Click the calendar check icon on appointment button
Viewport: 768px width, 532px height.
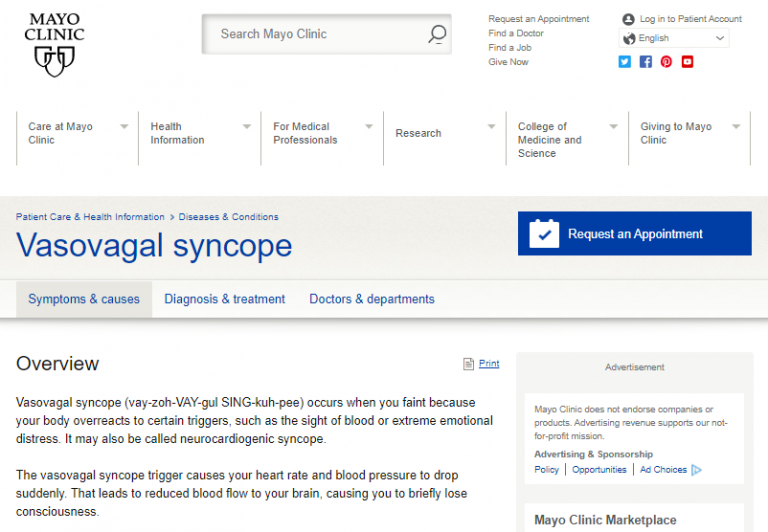click(x=544, y=234)
